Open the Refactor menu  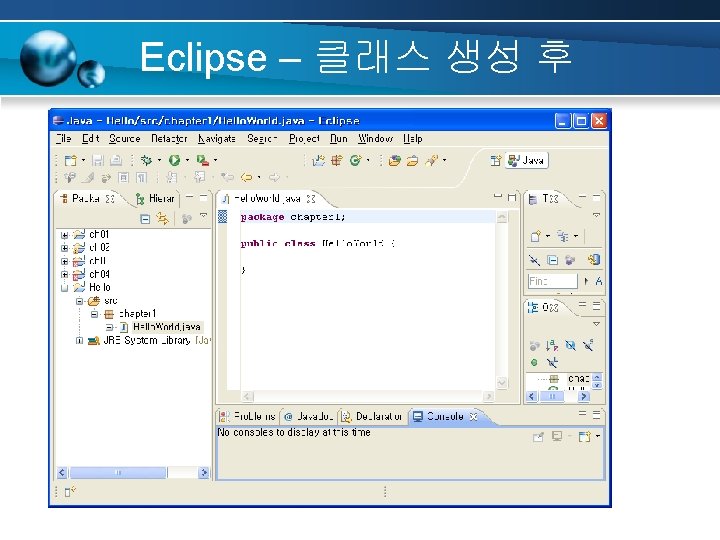point(169,138)
